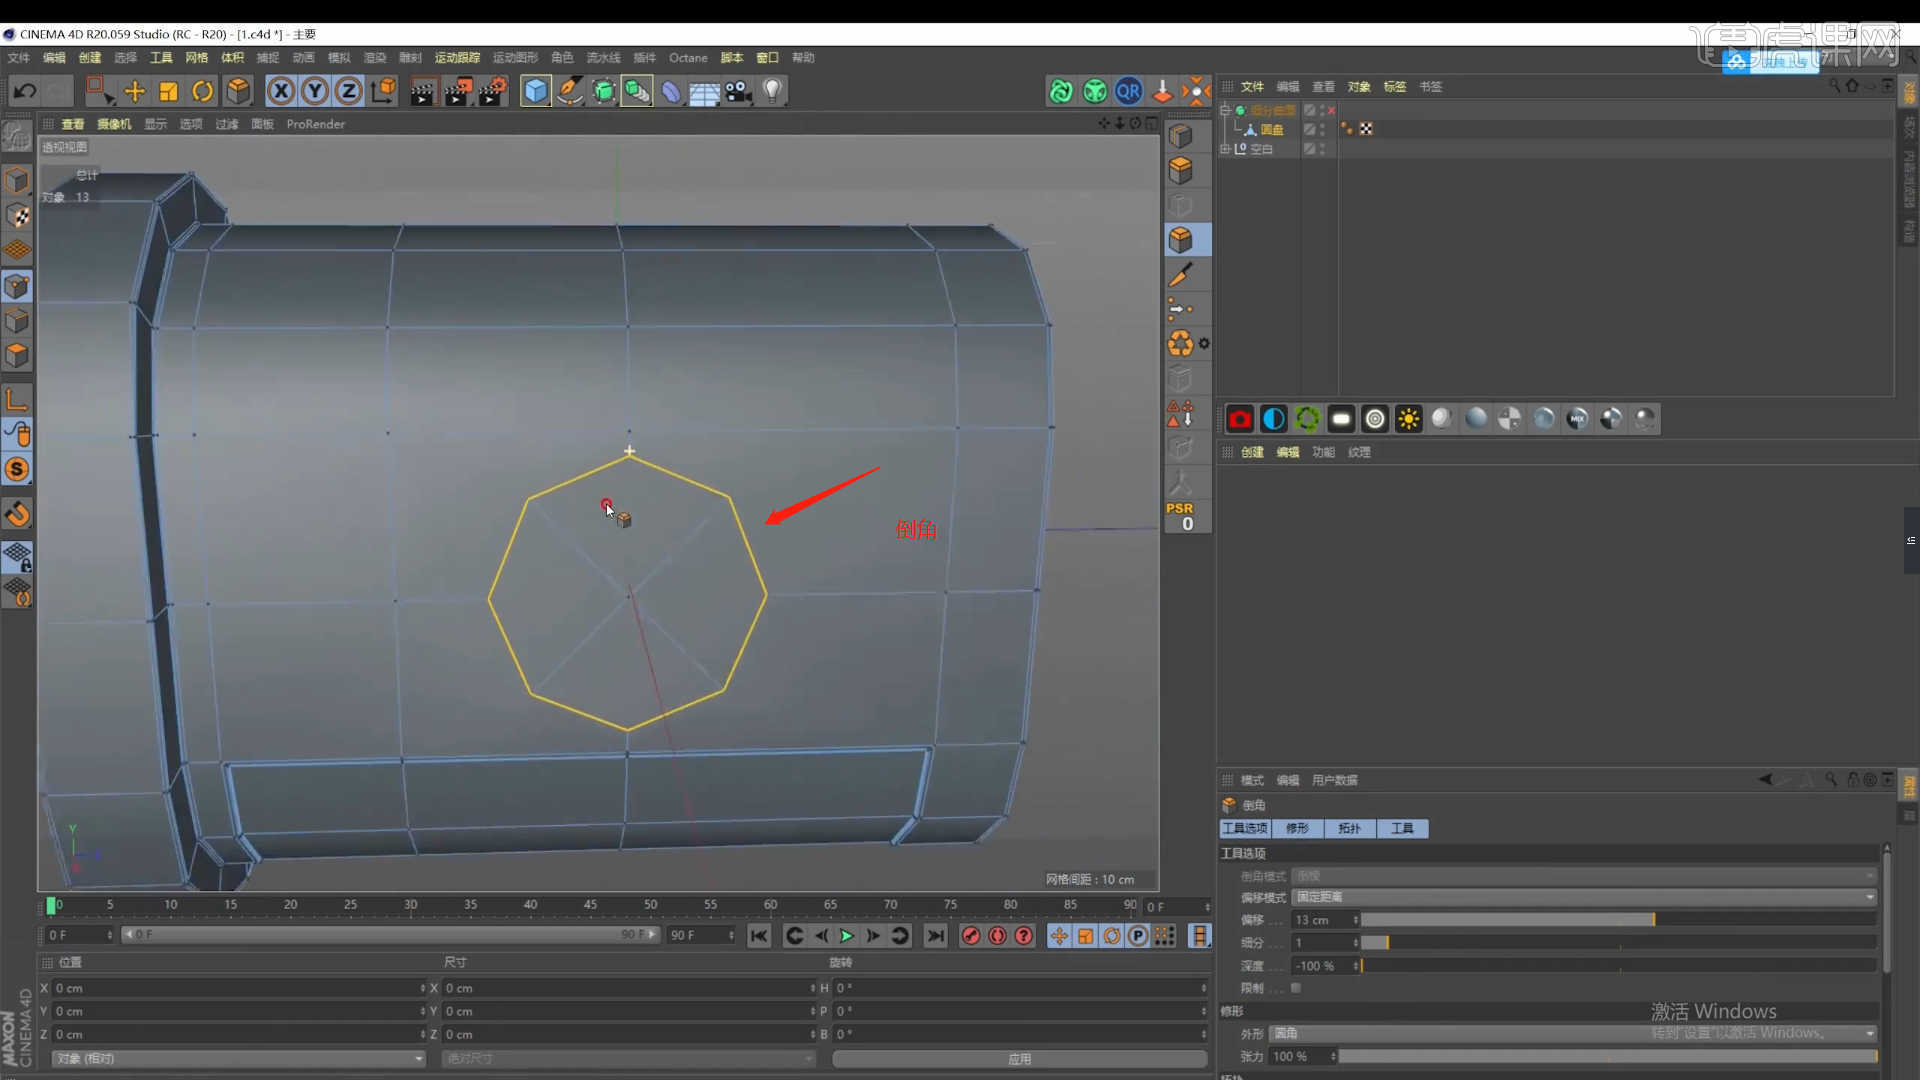1920x1080 pixels.
Task: Toggle the X axis lock
Action: pyautogui.click(x=281, y=92)
